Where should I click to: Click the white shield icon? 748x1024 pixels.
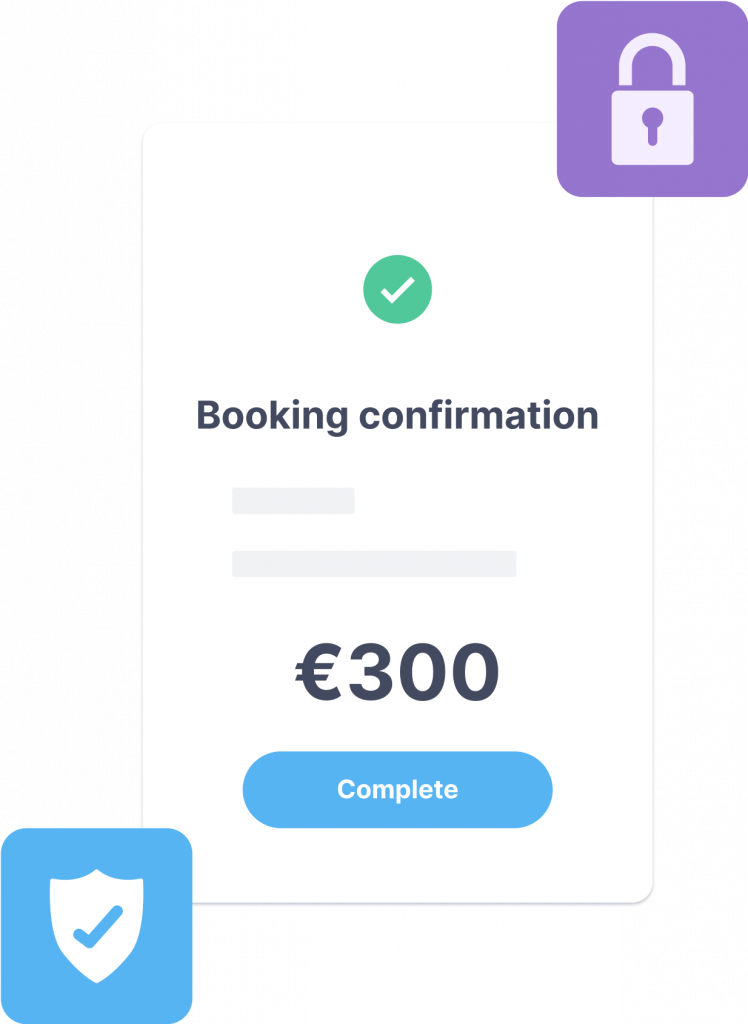coord(97,925)
